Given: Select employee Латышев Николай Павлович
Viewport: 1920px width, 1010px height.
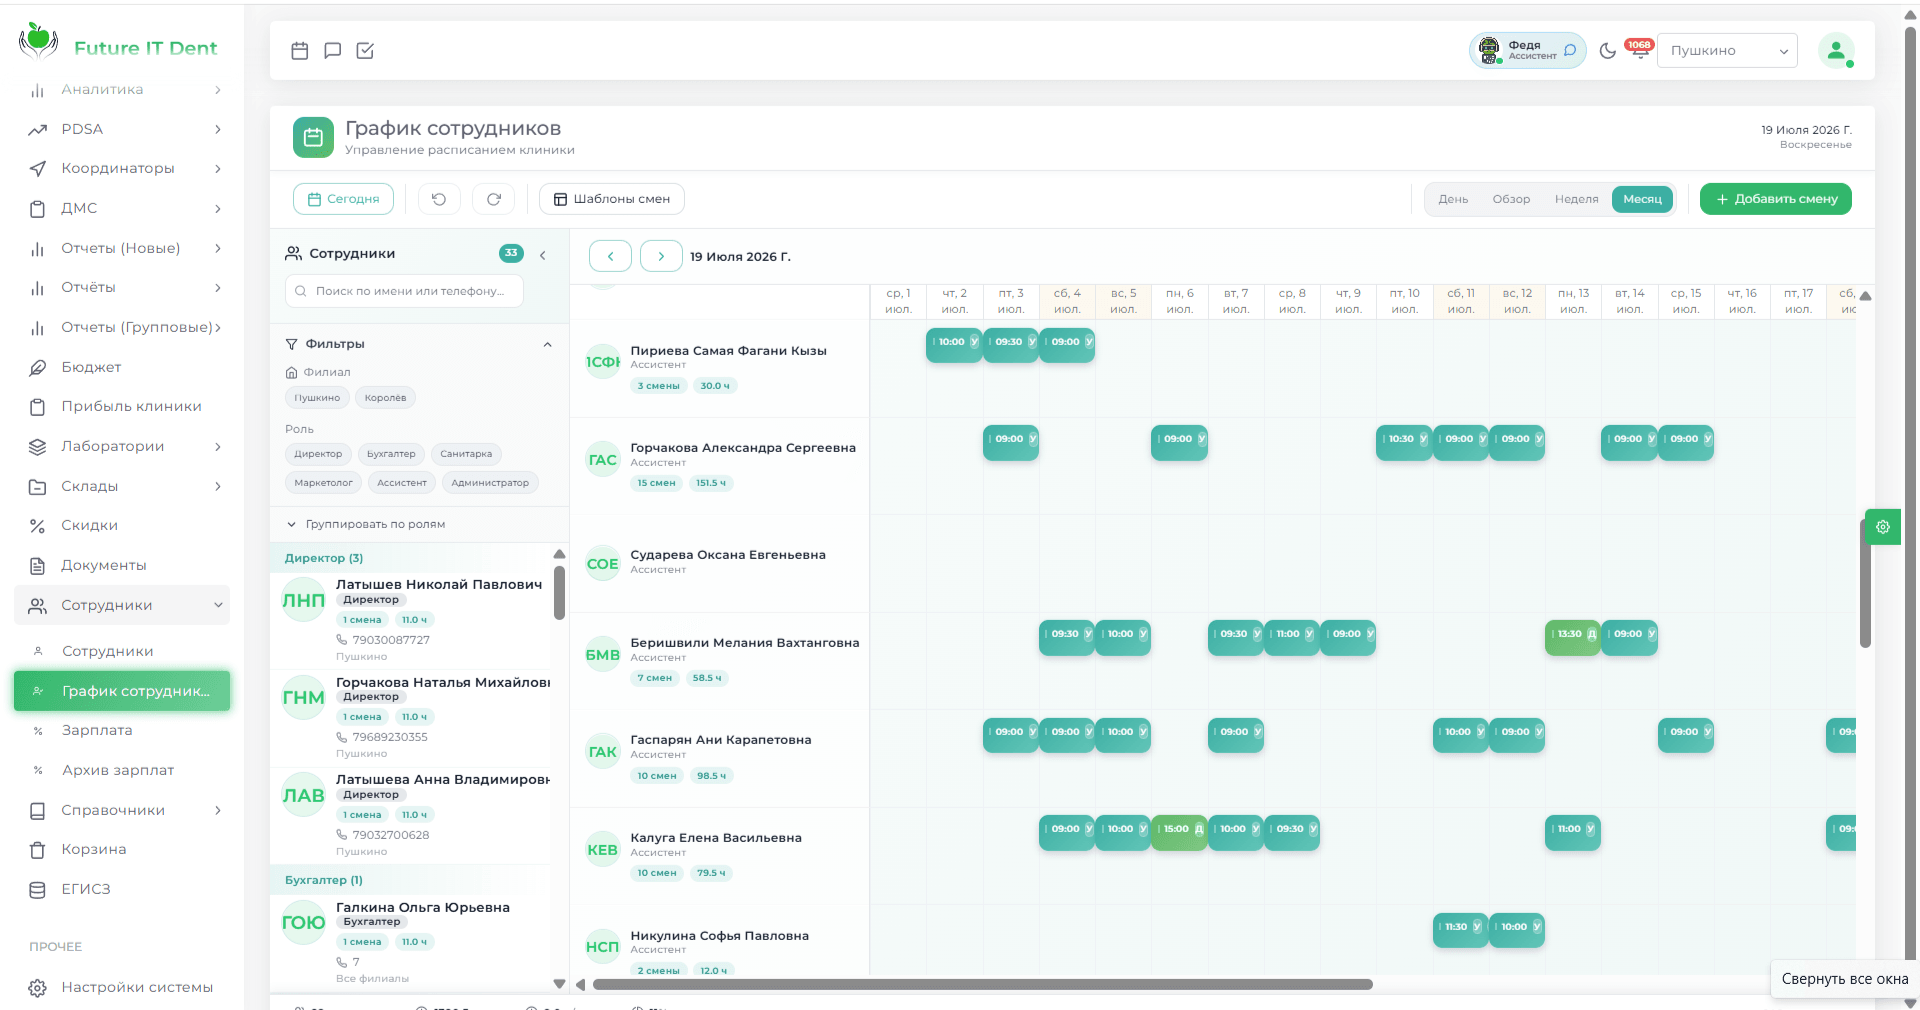Looking at the screenshot, I should click(412, 620).
